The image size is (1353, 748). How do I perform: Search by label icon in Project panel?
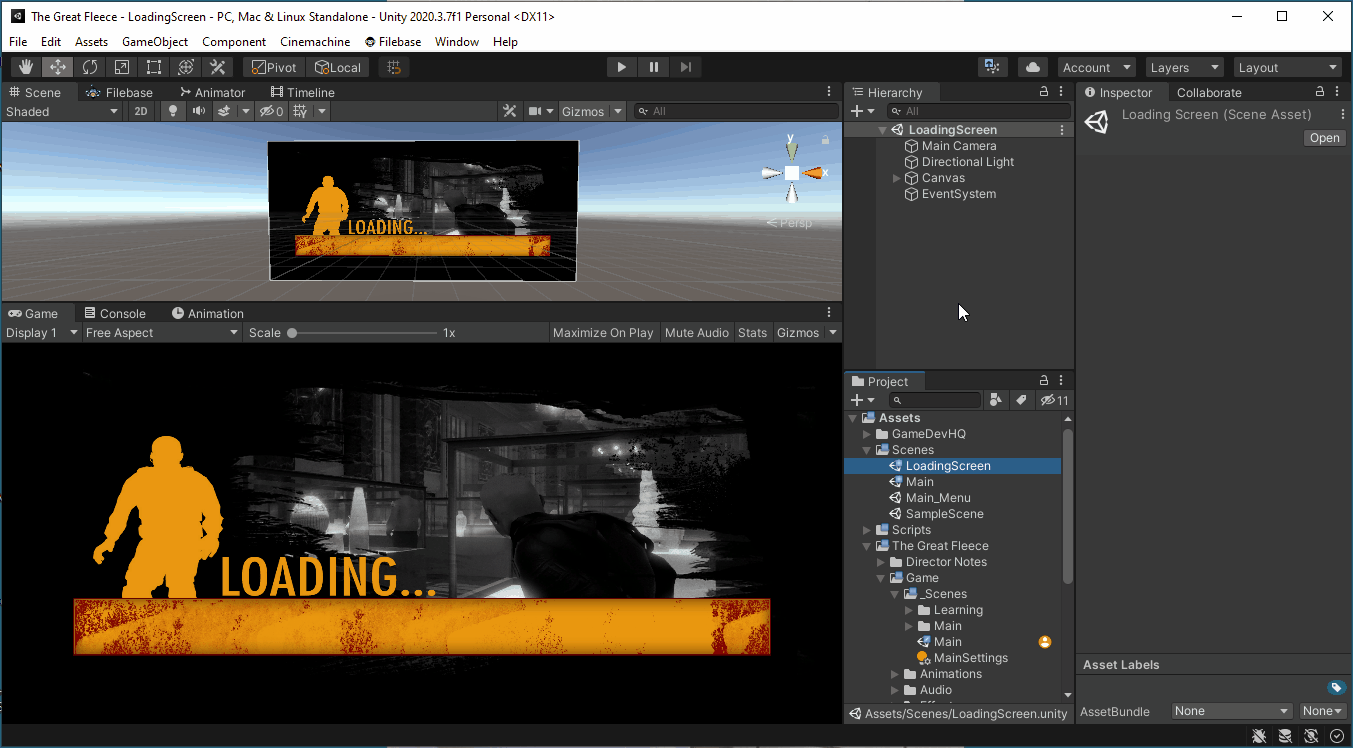pyautogui.click(x=1021, y=400)
